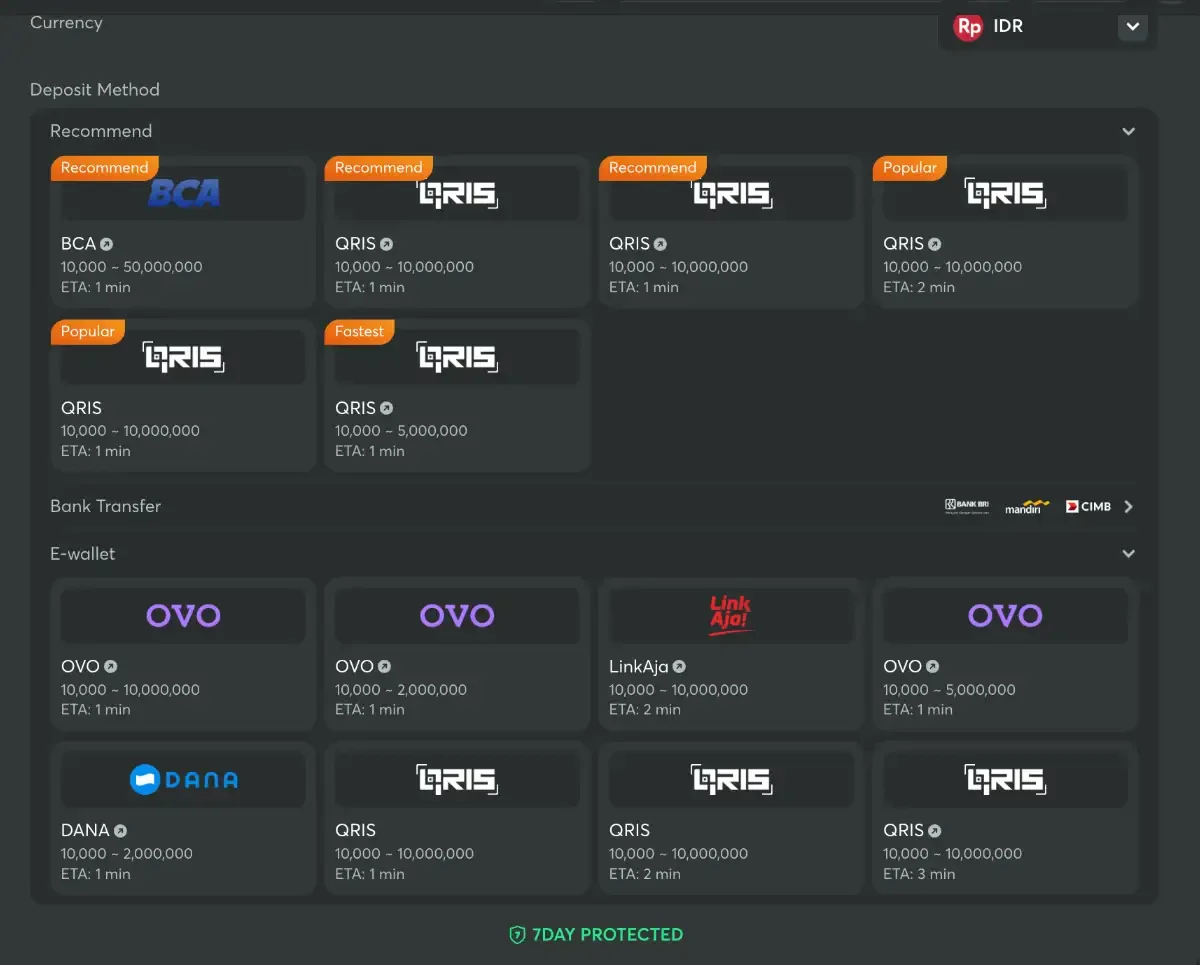Click the BCA bank logo
Screen dimensions: 1200x965
183,193
